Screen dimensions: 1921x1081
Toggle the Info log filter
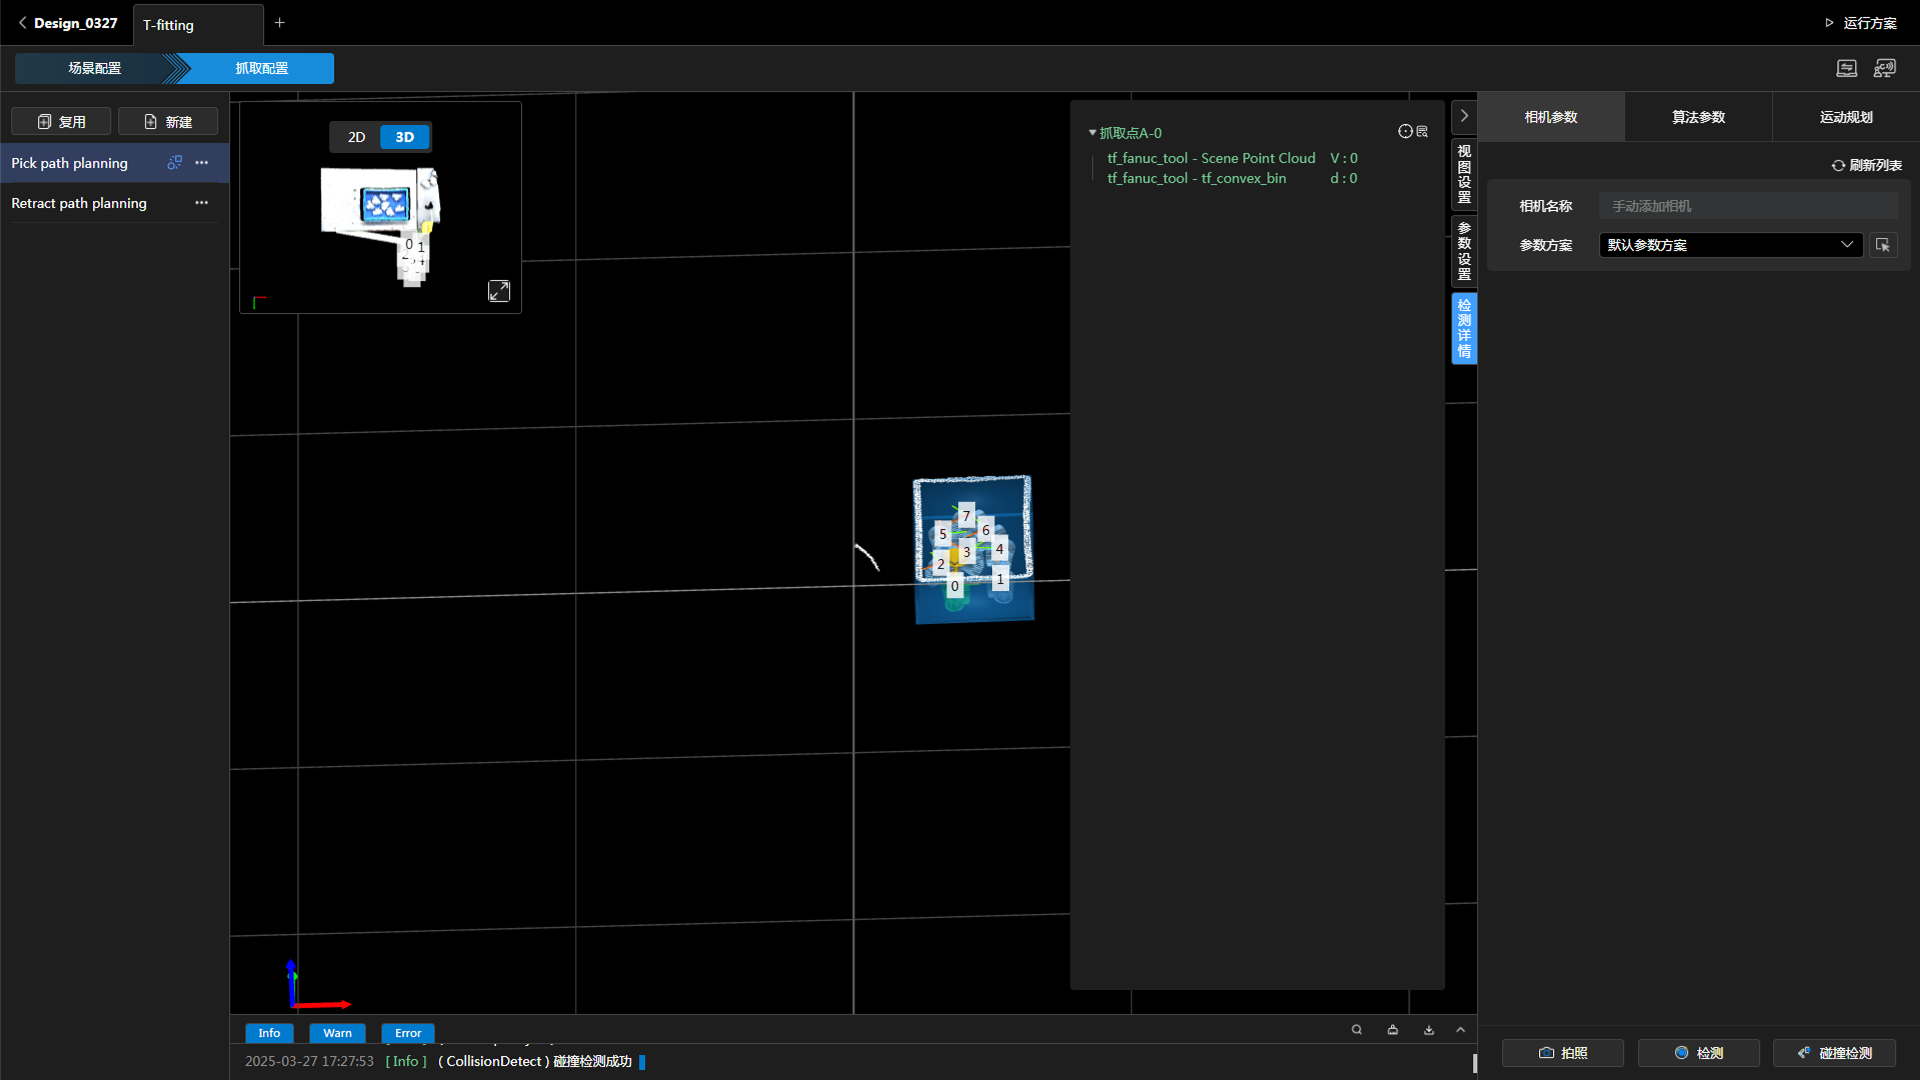pos(269,1033)
